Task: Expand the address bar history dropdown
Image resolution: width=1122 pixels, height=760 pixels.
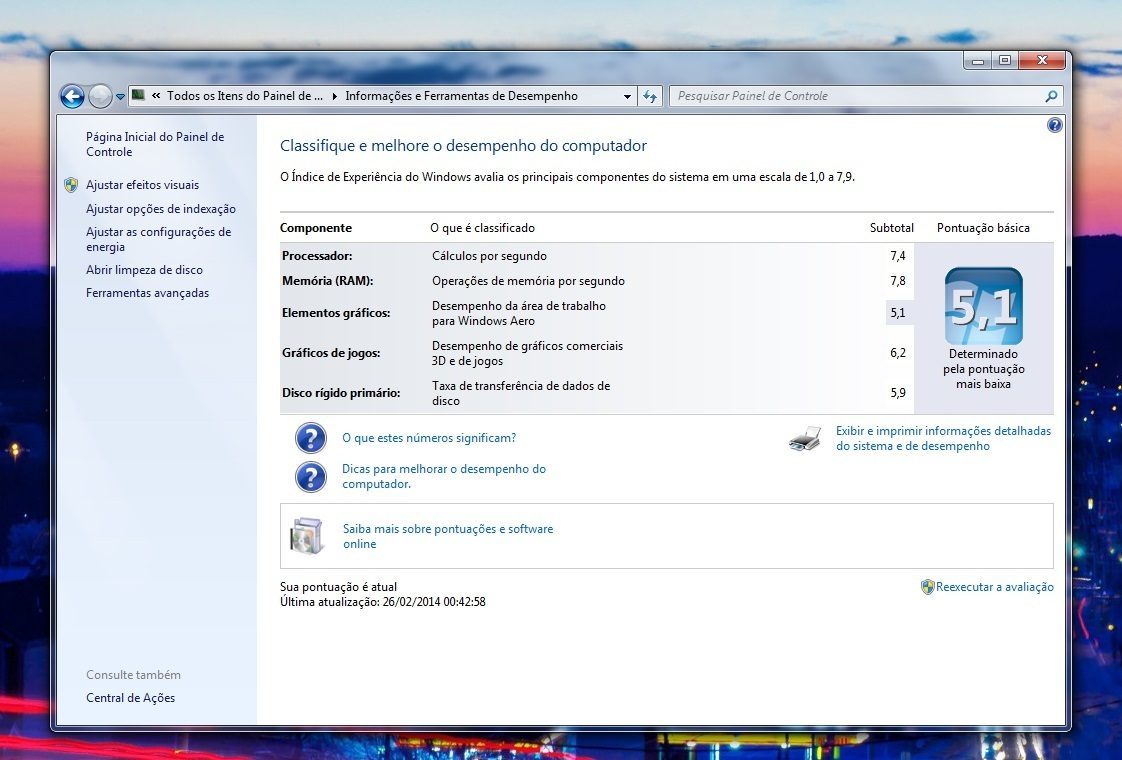Action: [x=627, y=96]
